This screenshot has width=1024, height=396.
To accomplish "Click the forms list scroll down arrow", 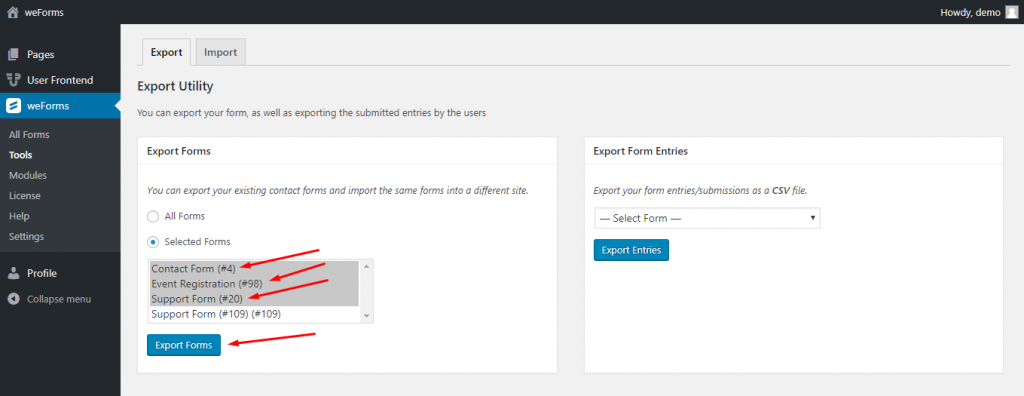I will click(x=366, y=316).
